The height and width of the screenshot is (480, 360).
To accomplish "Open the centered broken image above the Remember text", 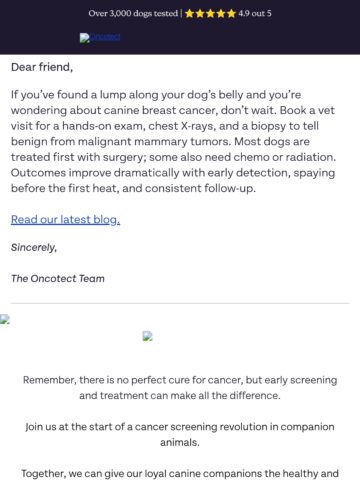I will (x=148, y=336).
